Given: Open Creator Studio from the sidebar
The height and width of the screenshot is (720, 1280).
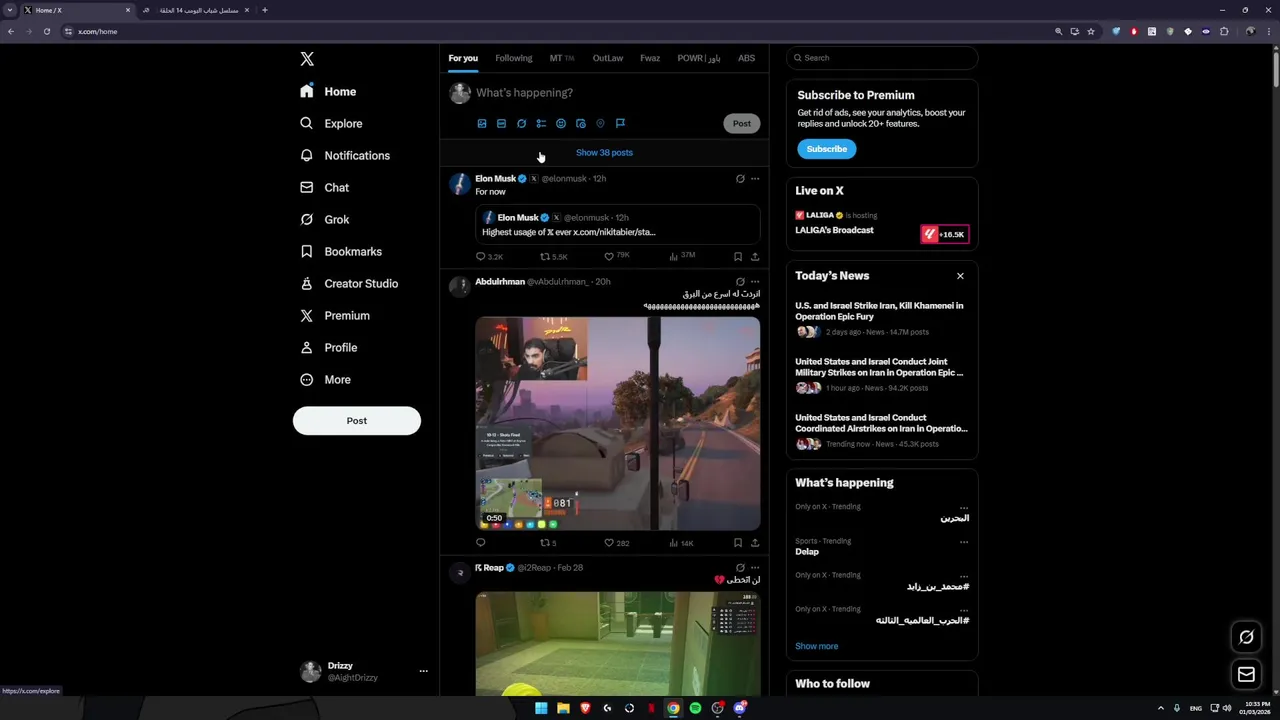Looking at the screenshot, I should [349, 284].
